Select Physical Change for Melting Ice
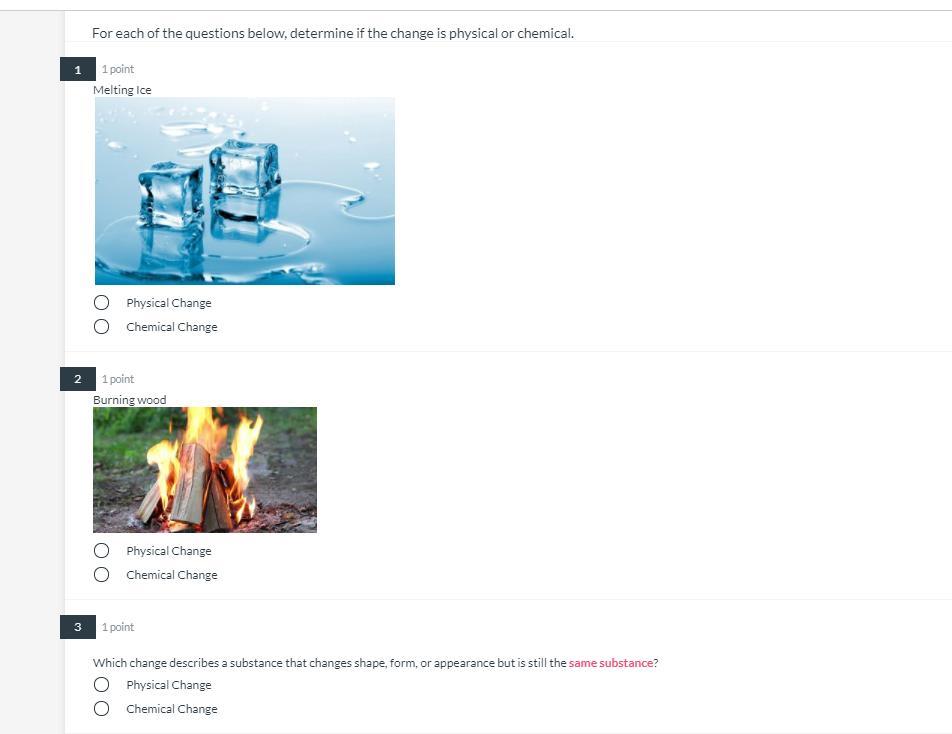 point(101,302)
